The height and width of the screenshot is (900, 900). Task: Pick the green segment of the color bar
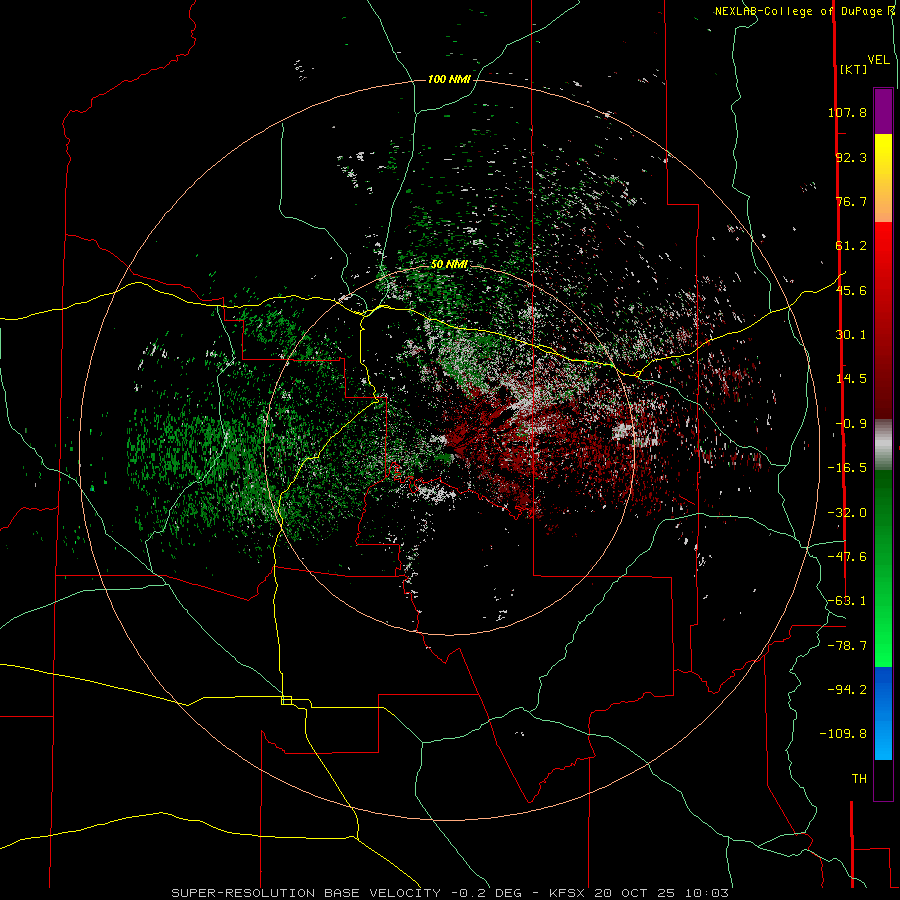click(883, 568)
